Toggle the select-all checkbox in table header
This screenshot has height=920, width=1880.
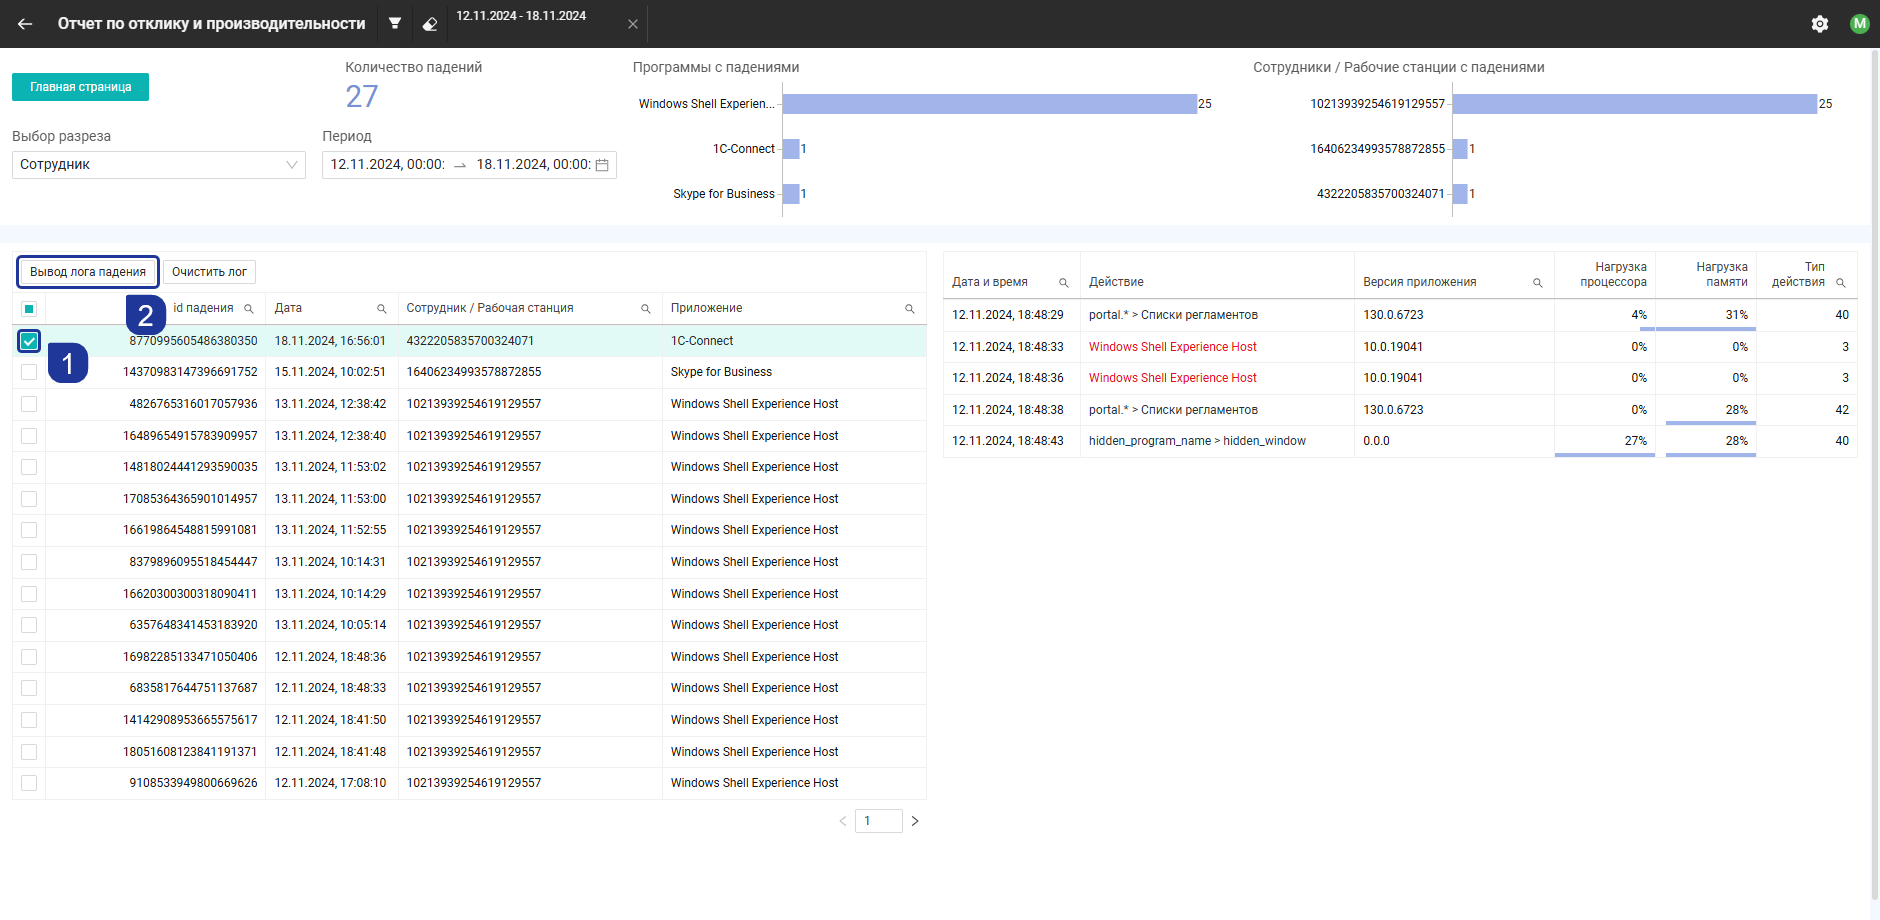[29, 309]
